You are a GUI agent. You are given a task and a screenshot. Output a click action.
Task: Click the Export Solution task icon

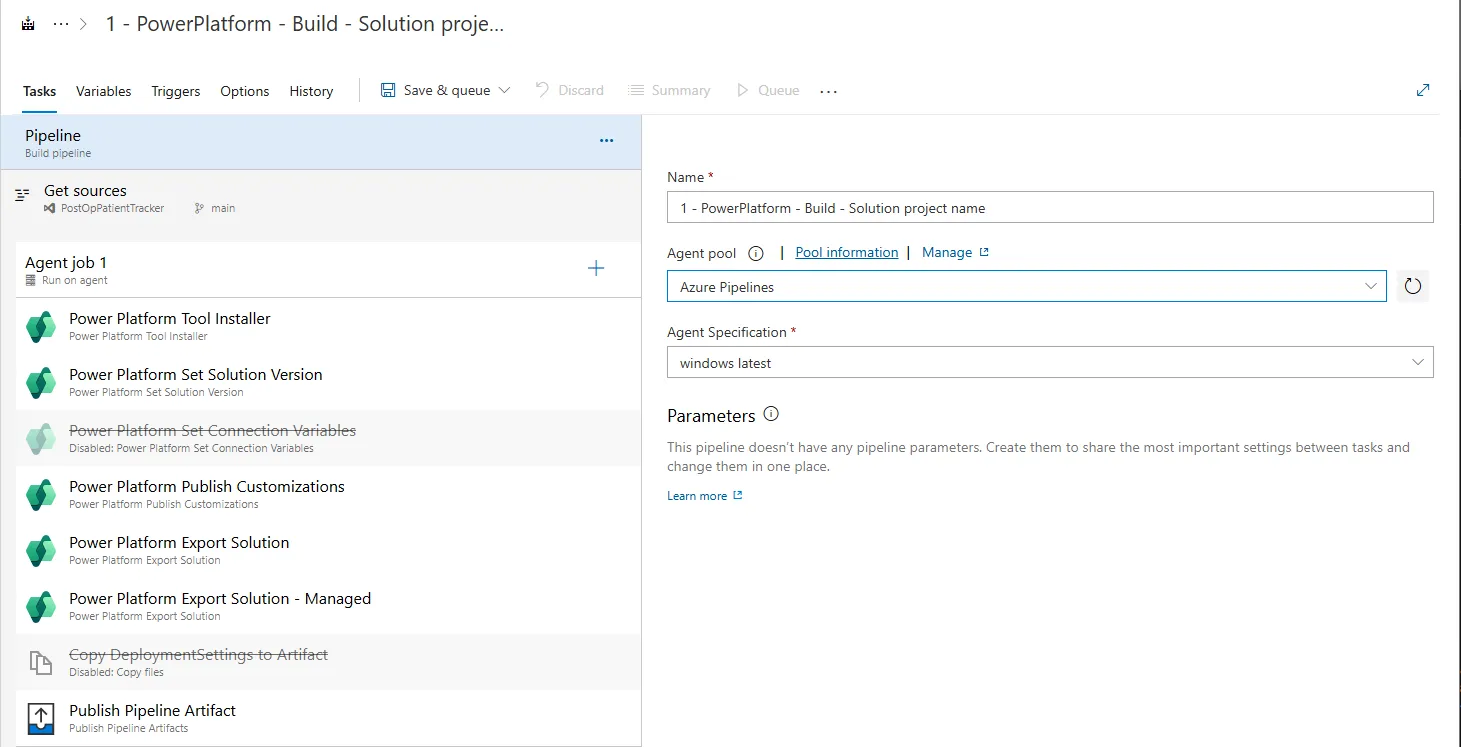click(x=41, y=550)
